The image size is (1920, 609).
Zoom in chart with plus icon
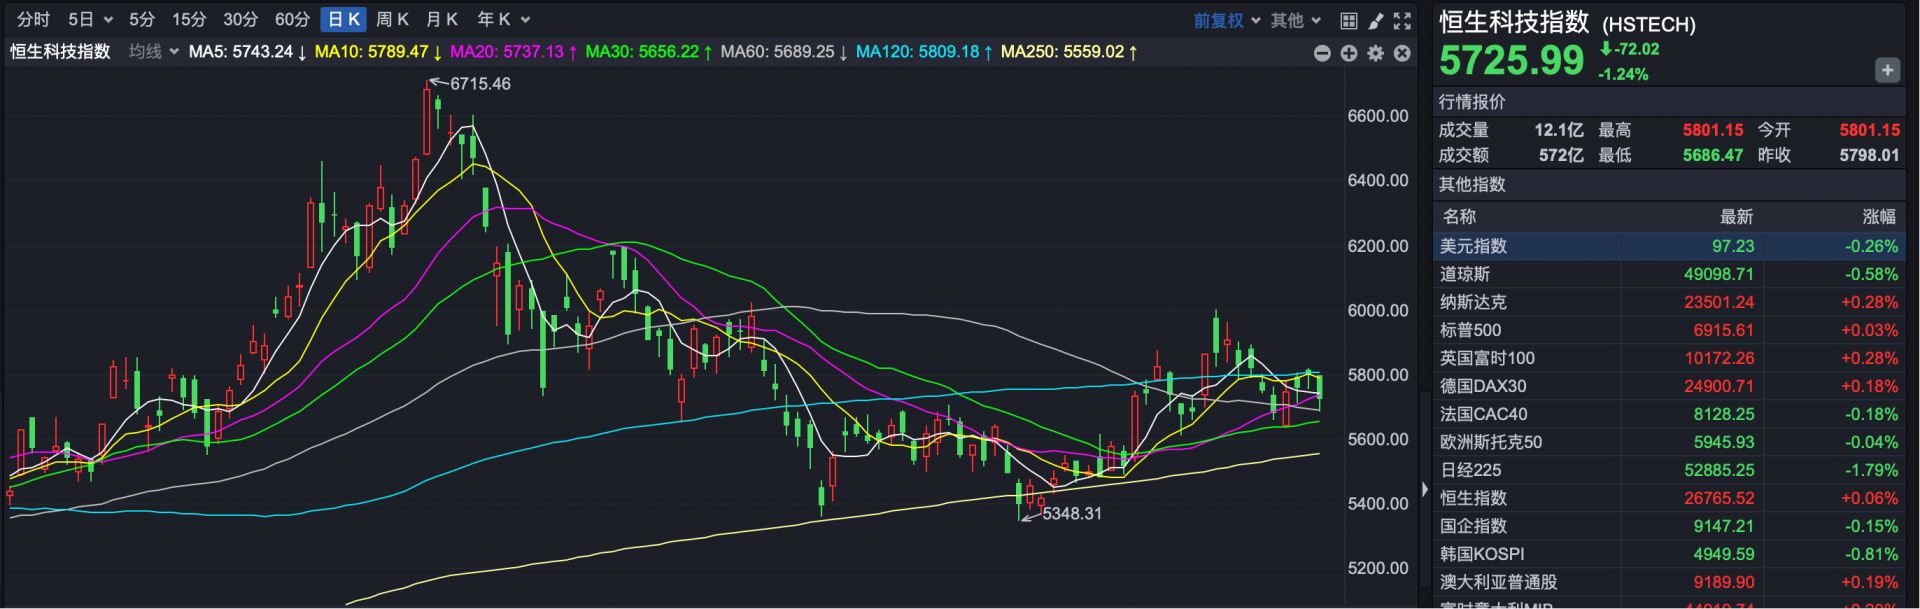click(1349, 53)
